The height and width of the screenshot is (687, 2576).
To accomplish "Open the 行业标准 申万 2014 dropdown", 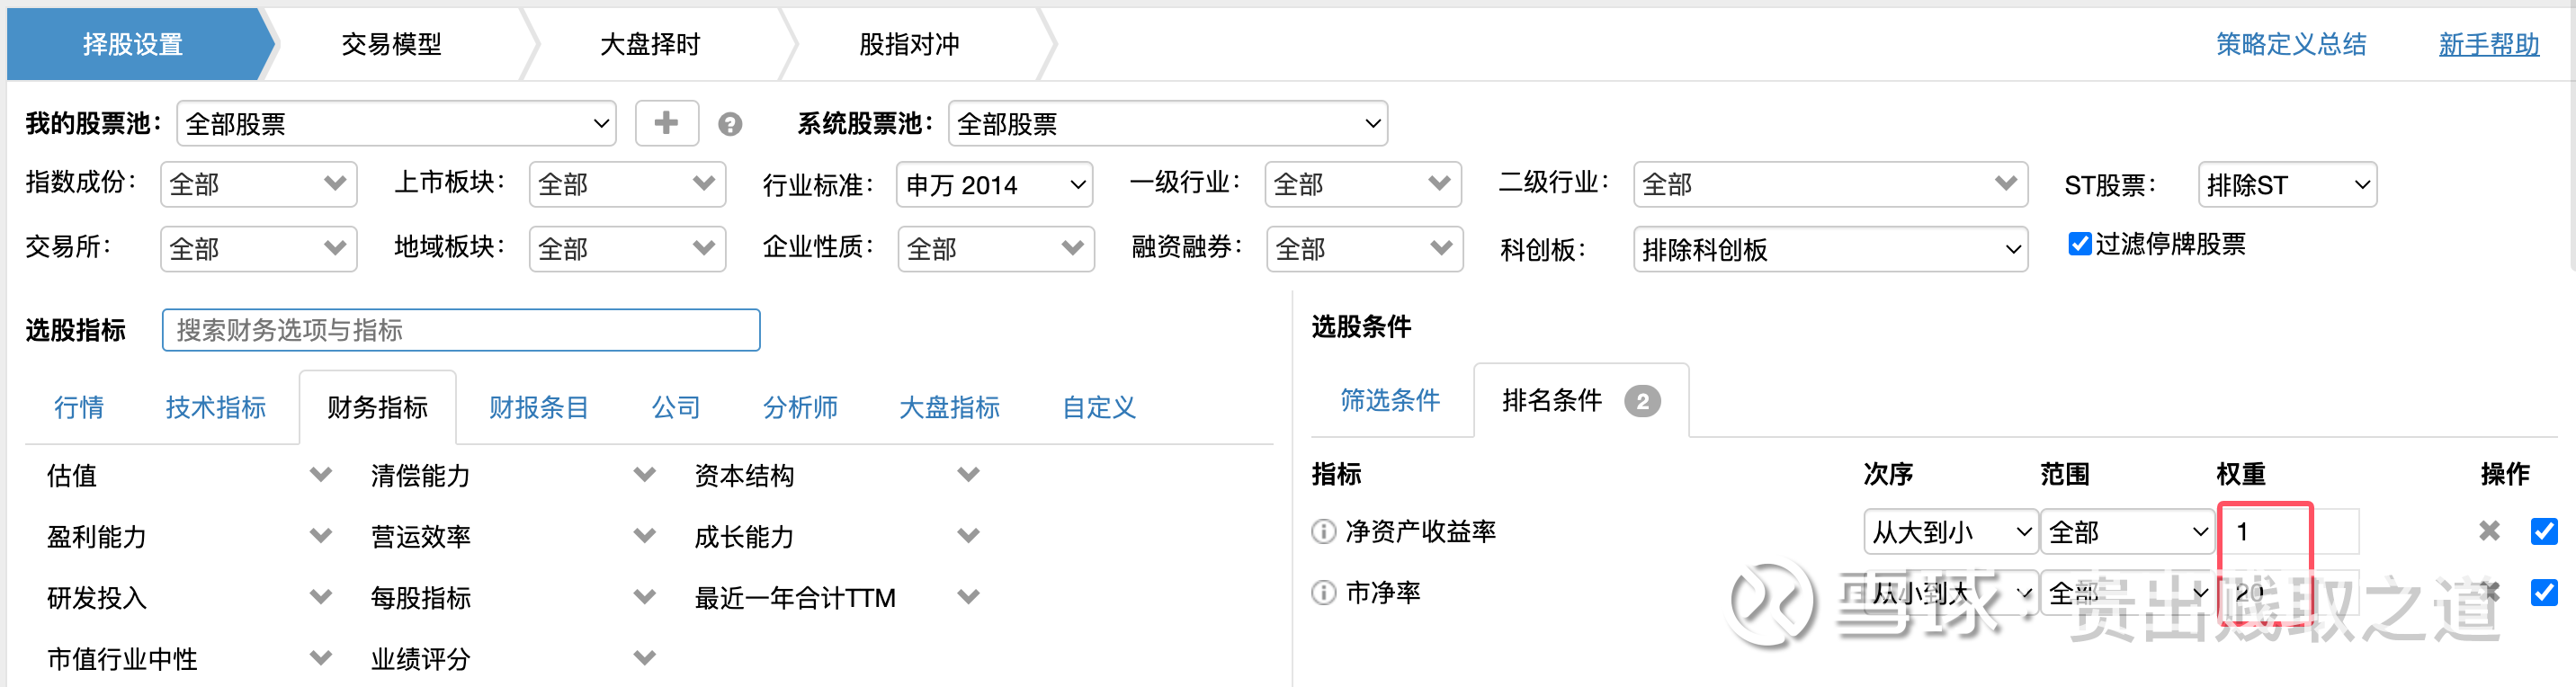I will (994, 185).
